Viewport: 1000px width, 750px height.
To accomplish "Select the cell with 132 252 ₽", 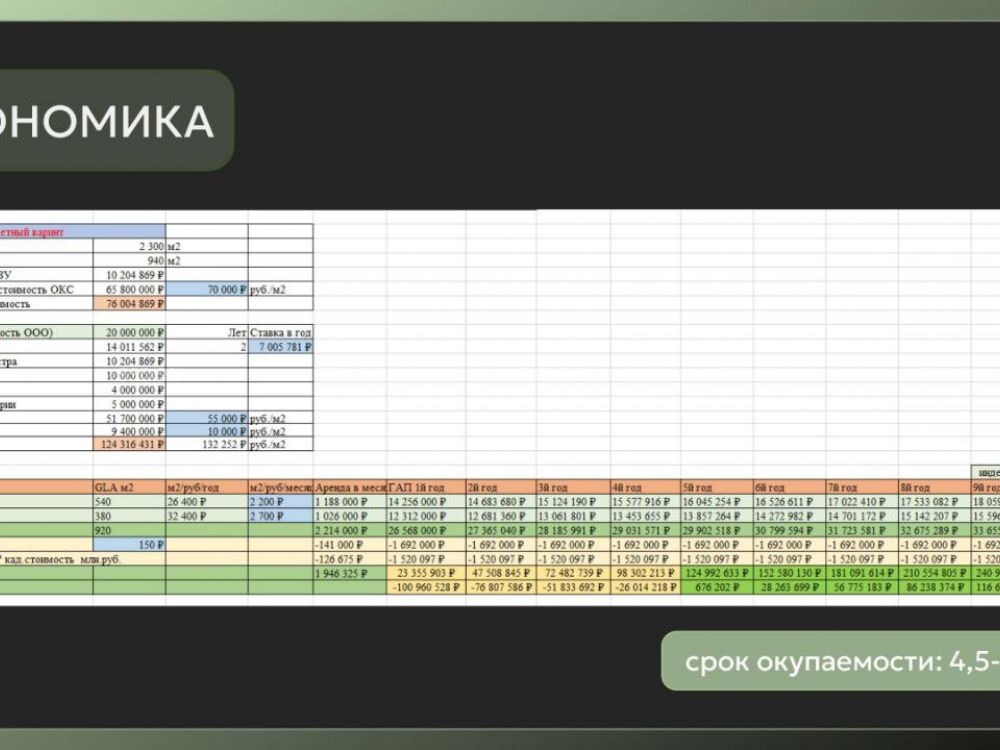I will point(207,444).
